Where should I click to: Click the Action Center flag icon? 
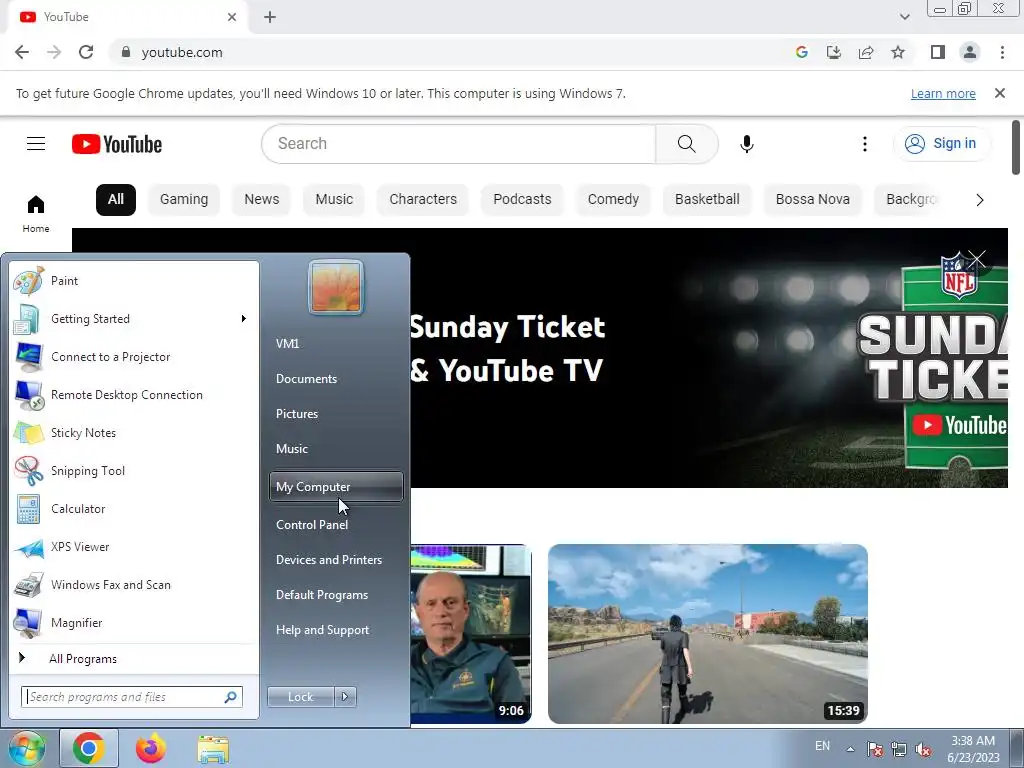pos(875,750)
